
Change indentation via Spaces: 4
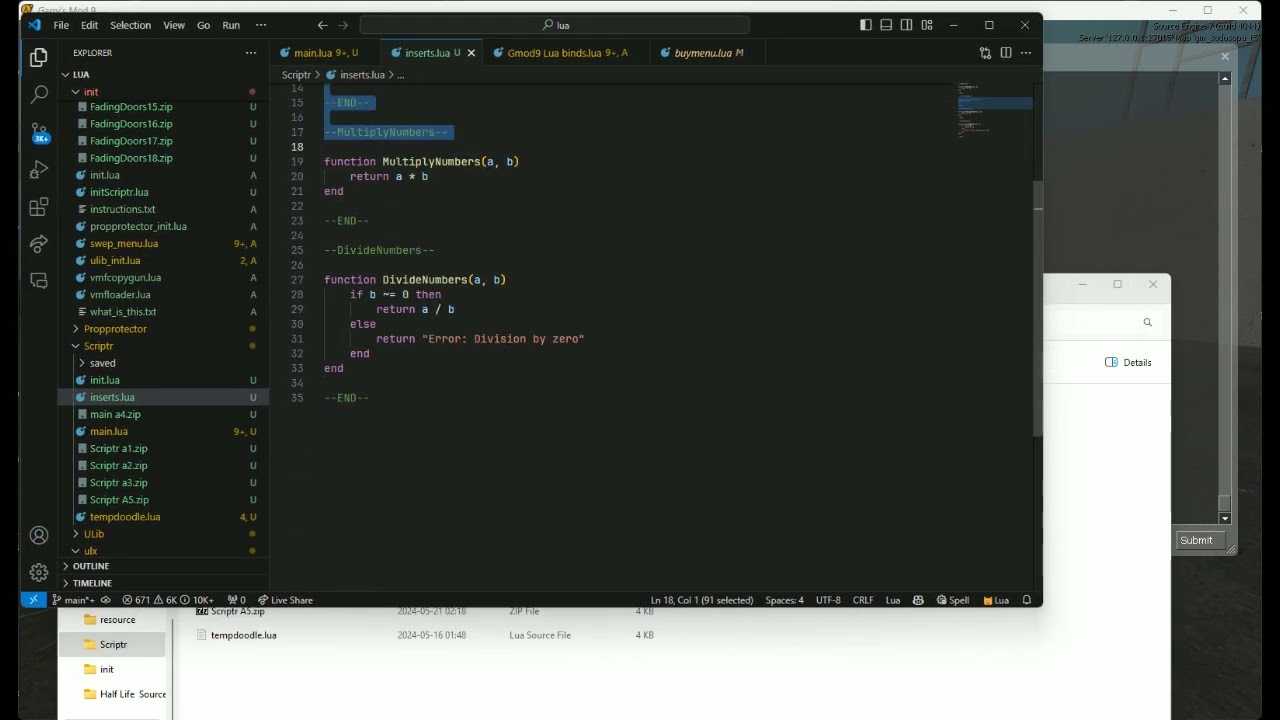[785, 600]
